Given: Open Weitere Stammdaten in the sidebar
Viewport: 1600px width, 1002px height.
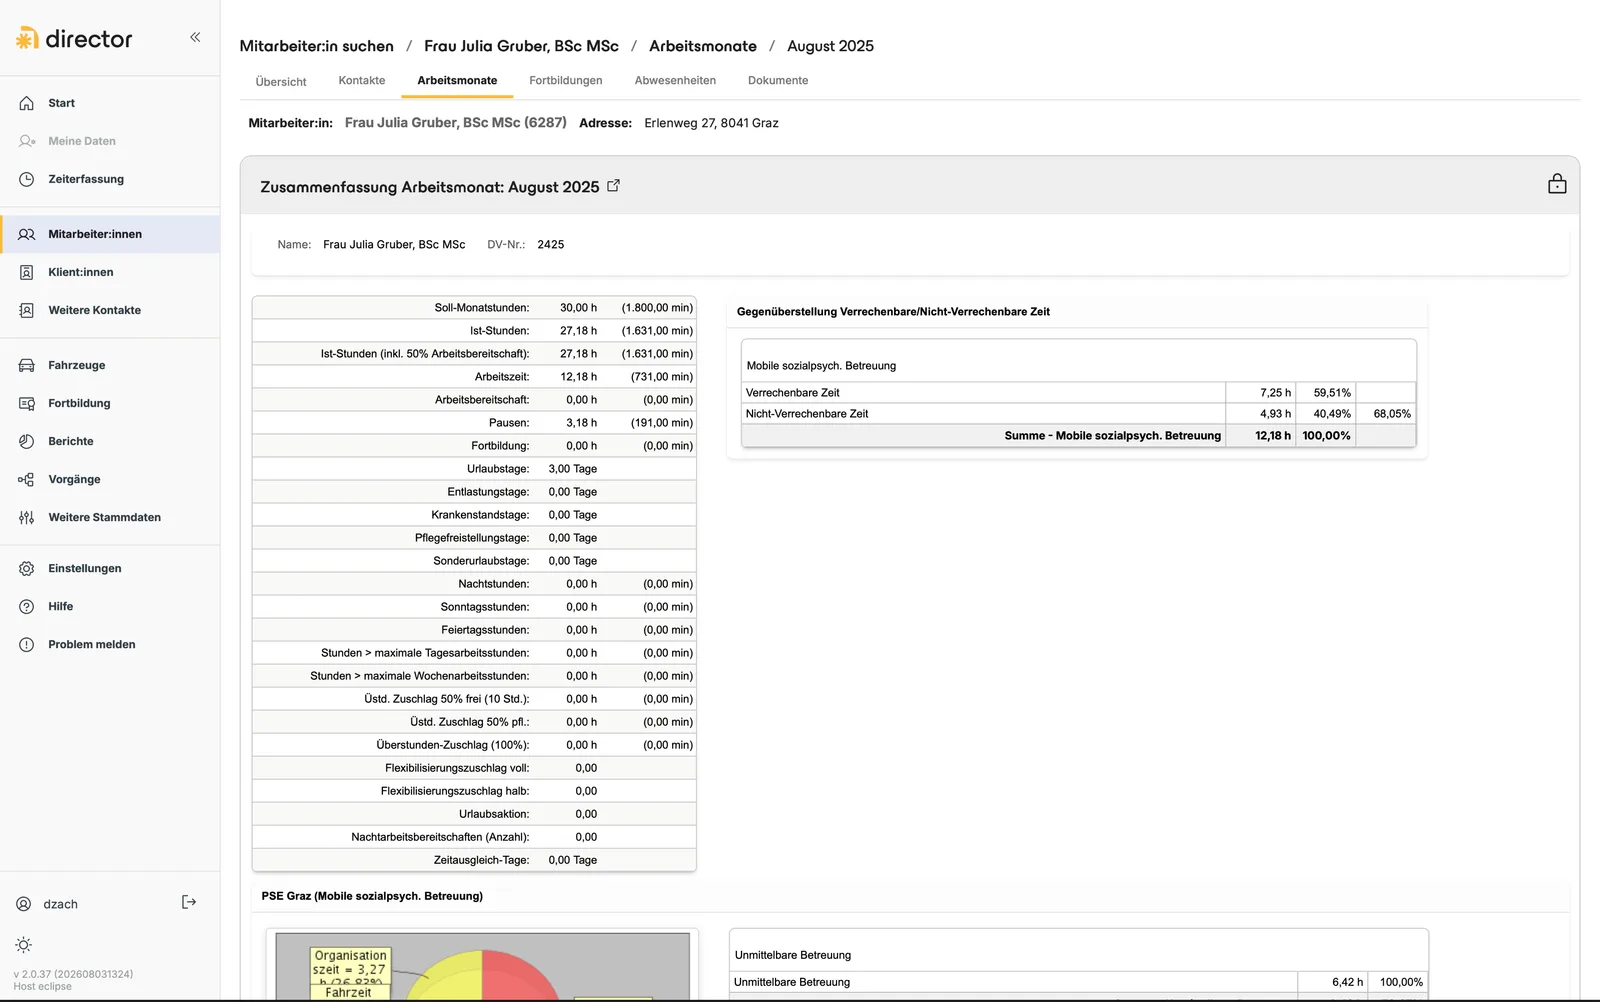Looking at the screenshot, I should 104,517.
